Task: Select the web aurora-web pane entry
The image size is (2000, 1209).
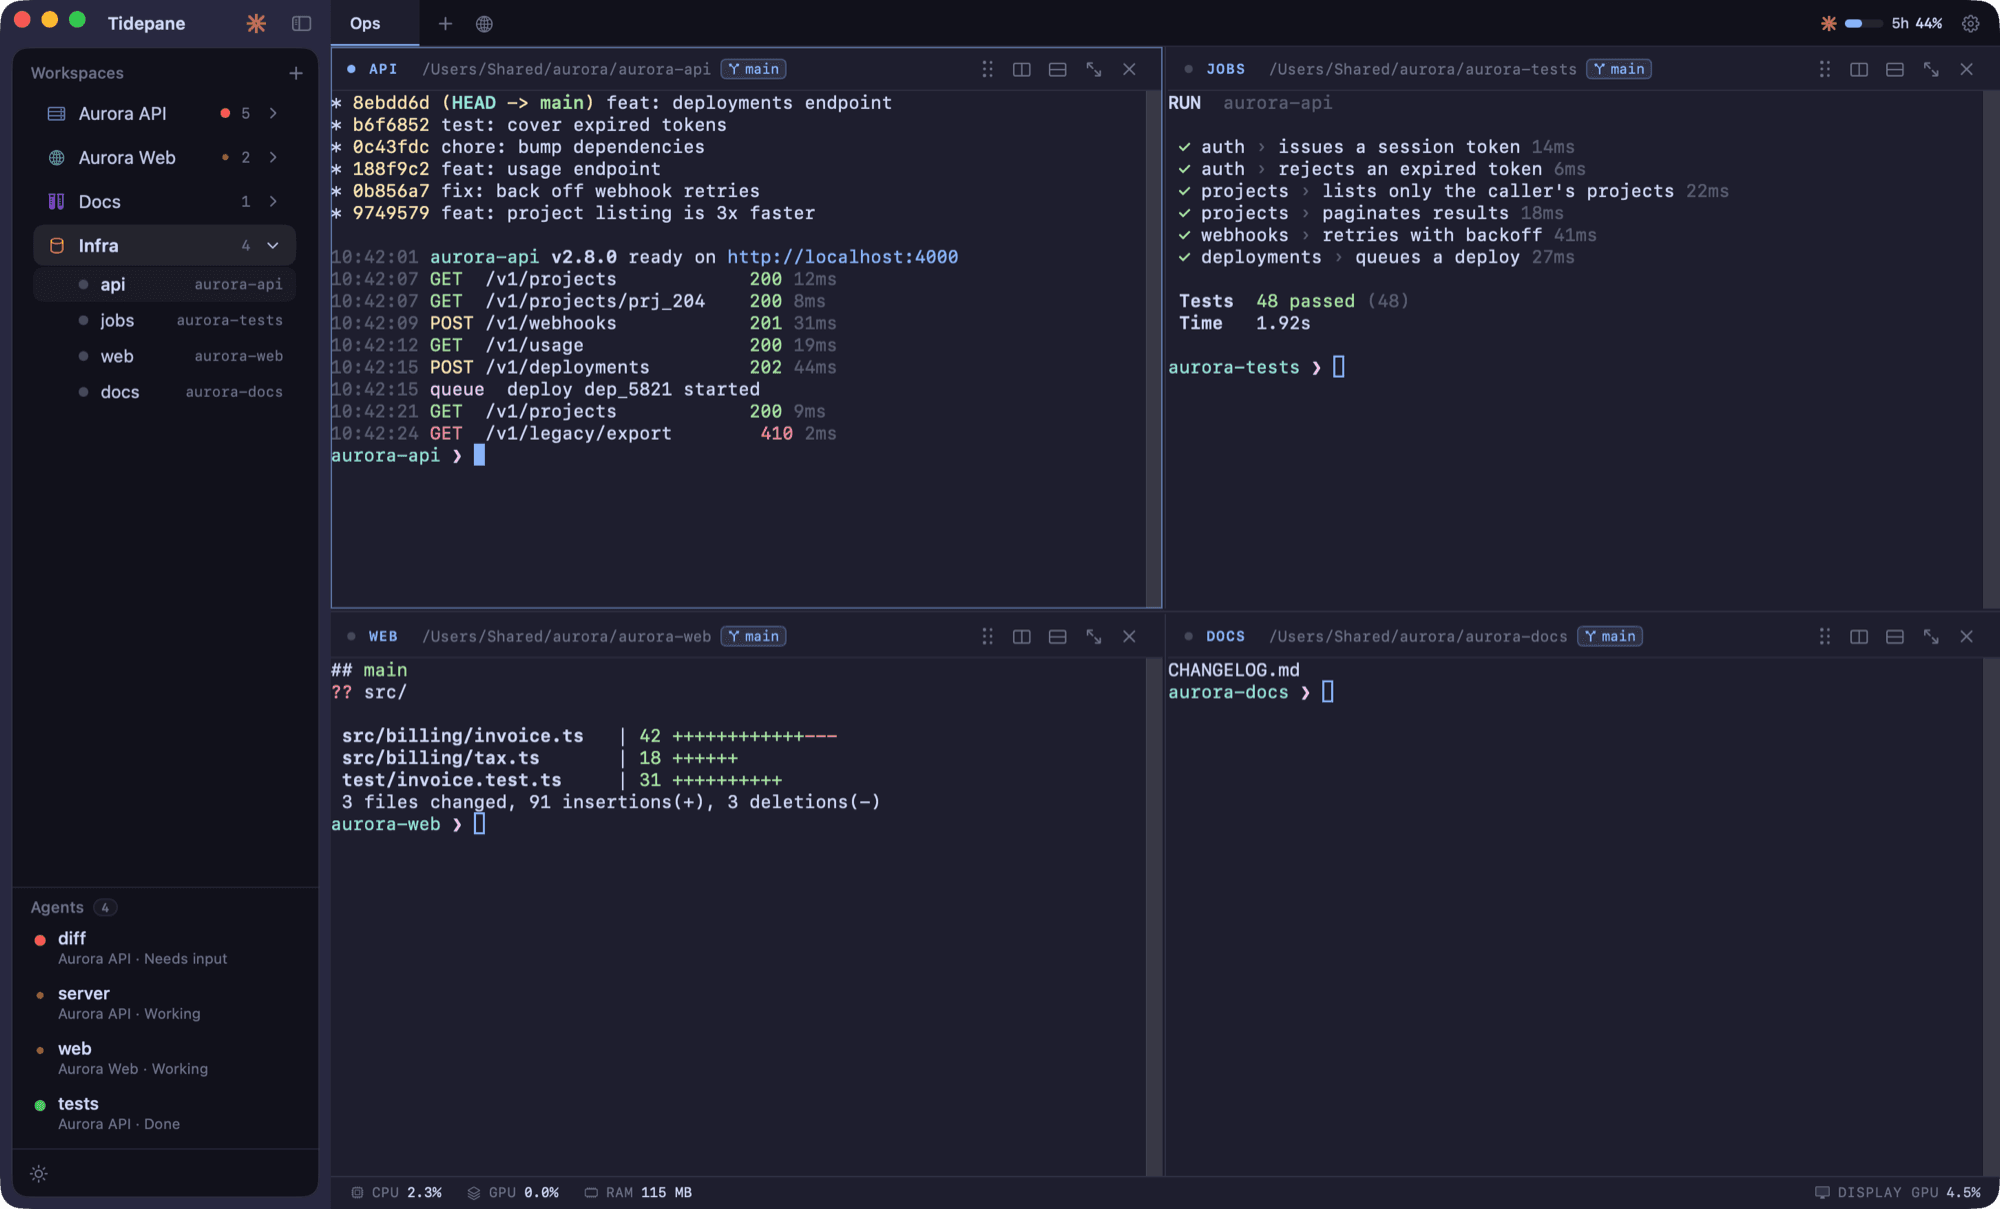Action: pyautogui.click(x=165, y=356)
